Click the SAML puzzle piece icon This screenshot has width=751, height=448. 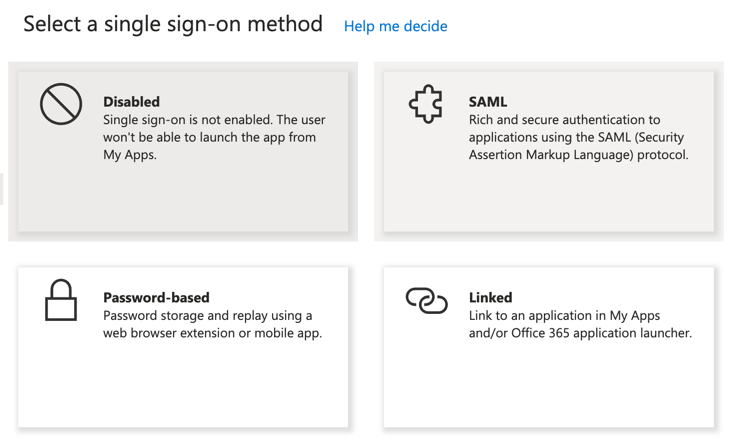click(x=426, y=104)
